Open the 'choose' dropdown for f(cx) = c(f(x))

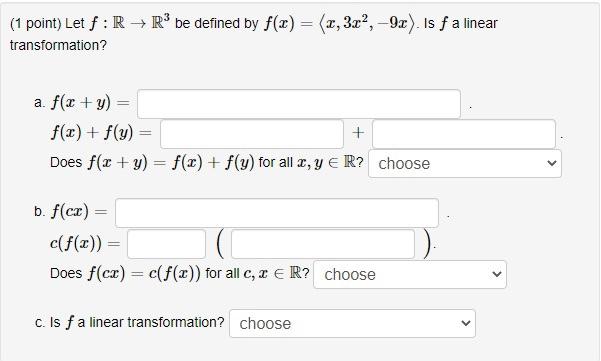(410, 274)
